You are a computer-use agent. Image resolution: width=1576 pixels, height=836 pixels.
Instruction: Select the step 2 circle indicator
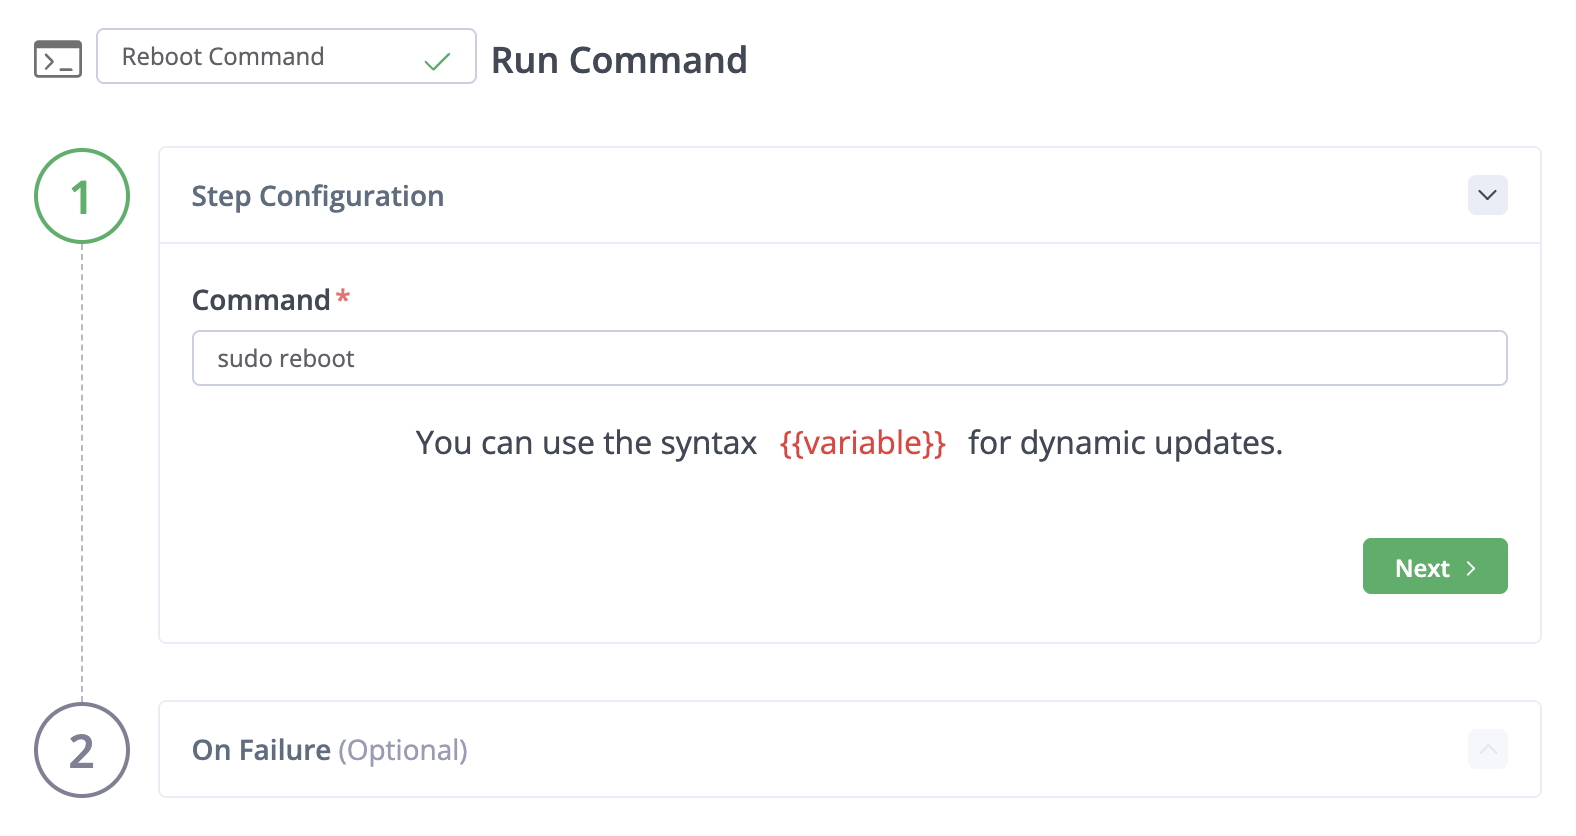pyautogui.click(x=82, y=750)
